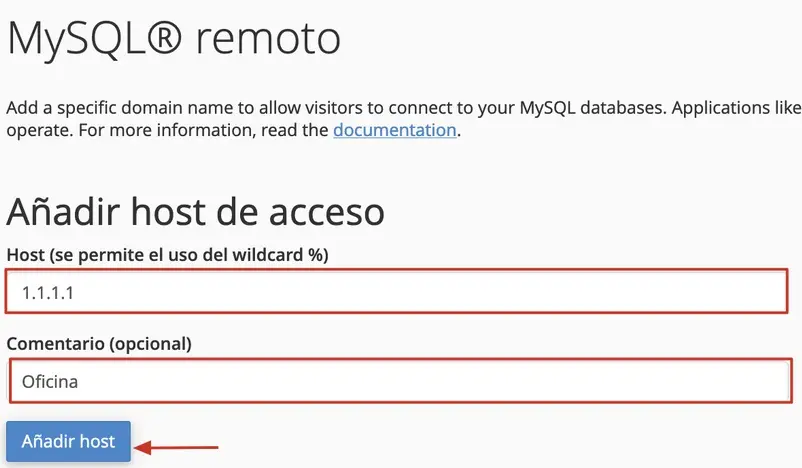
Task: Place cursor on the Oficina text
Action: pos(50,382)
